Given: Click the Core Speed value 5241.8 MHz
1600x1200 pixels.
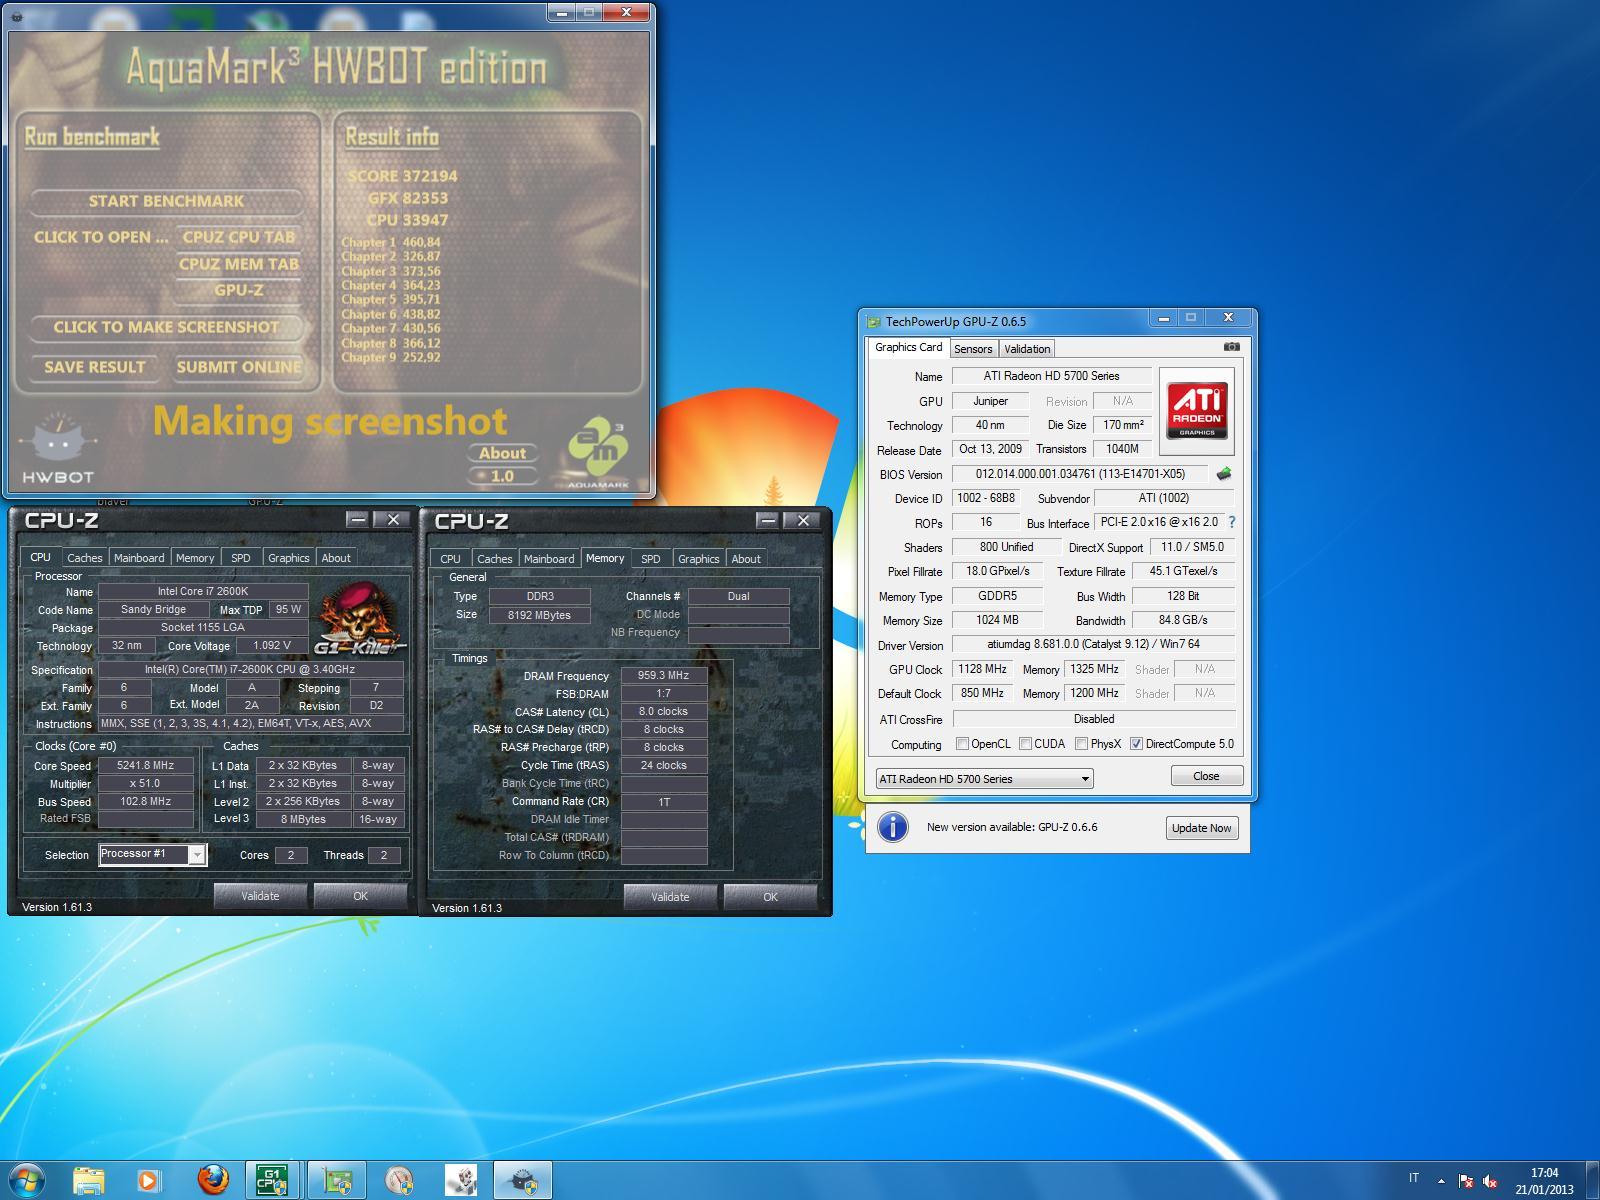Looking at the screenshot, I should (x=145, y=765).
